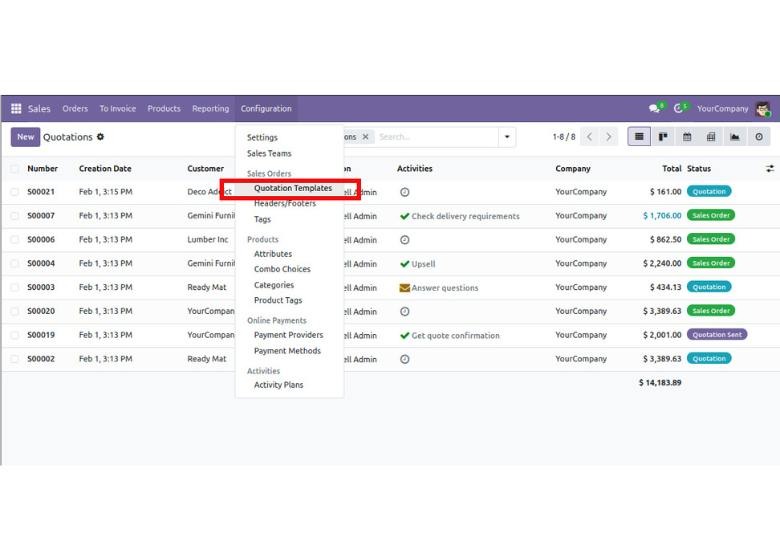Screen dimensions: 780x560
Task: Expand the search options dropdown arrow
Action: point(507,137)
